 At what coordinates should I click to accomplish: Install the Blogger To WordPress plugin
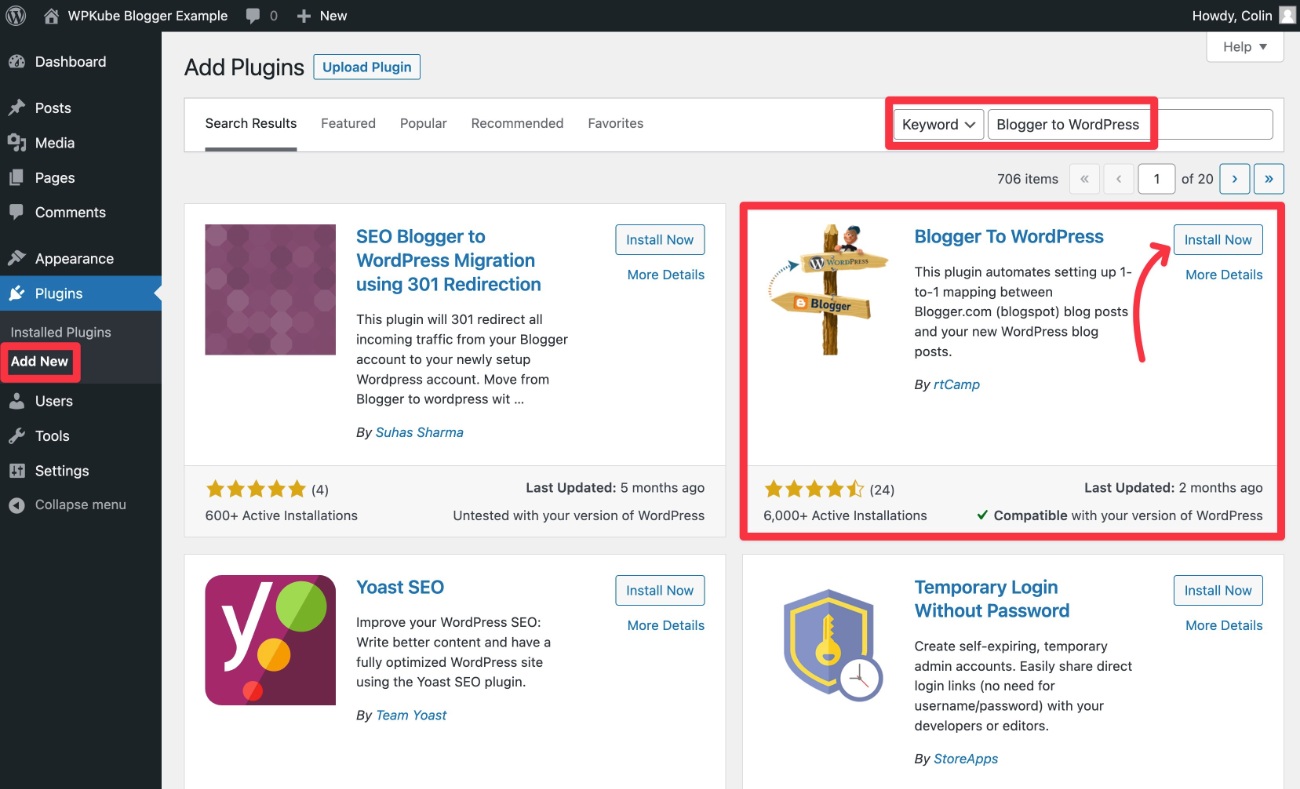click(1218, 240)
